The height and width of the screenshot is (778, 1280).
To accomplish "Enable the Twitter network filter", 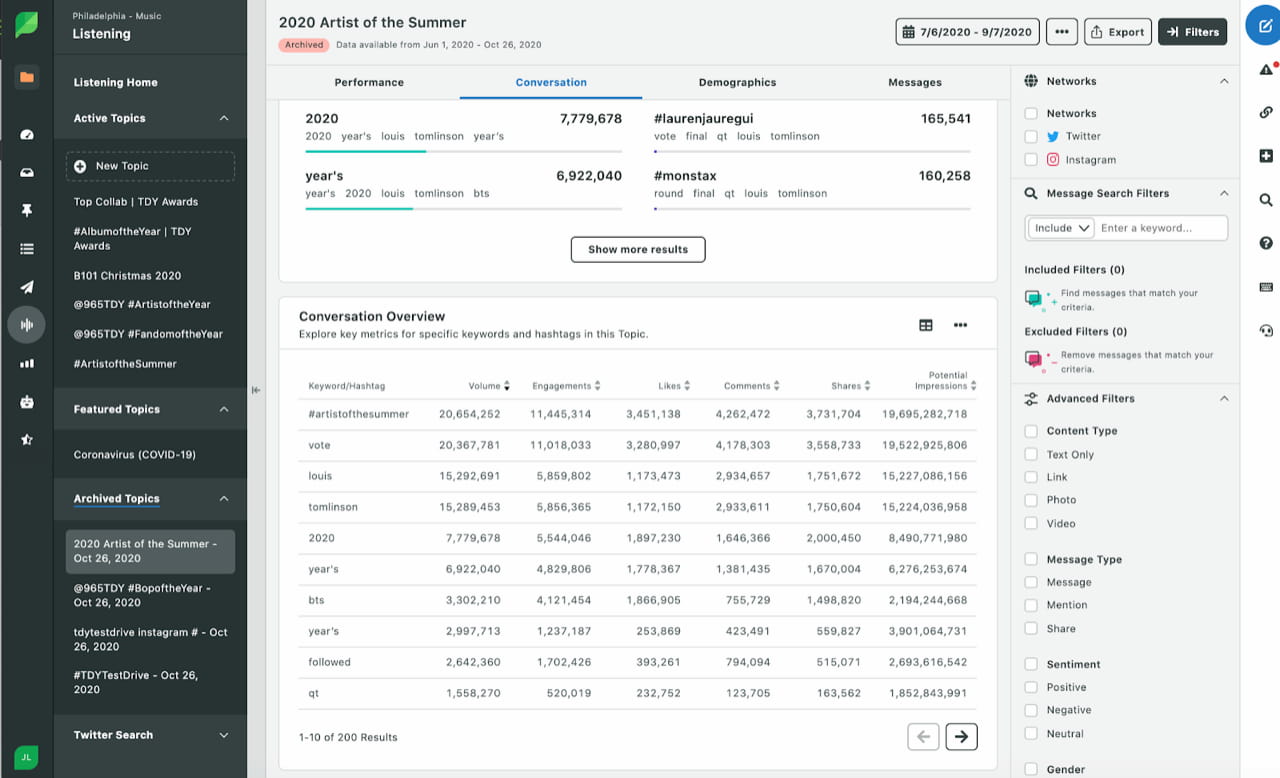I will 1031,136.
